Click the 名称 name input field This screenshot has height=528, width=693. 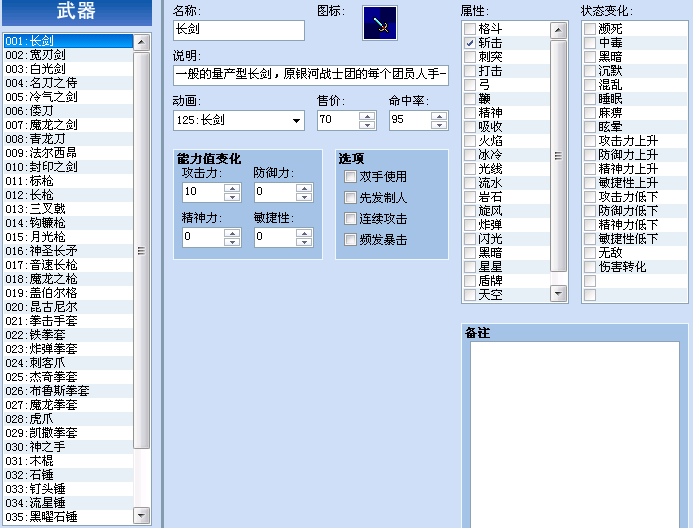tap(239, 30)
